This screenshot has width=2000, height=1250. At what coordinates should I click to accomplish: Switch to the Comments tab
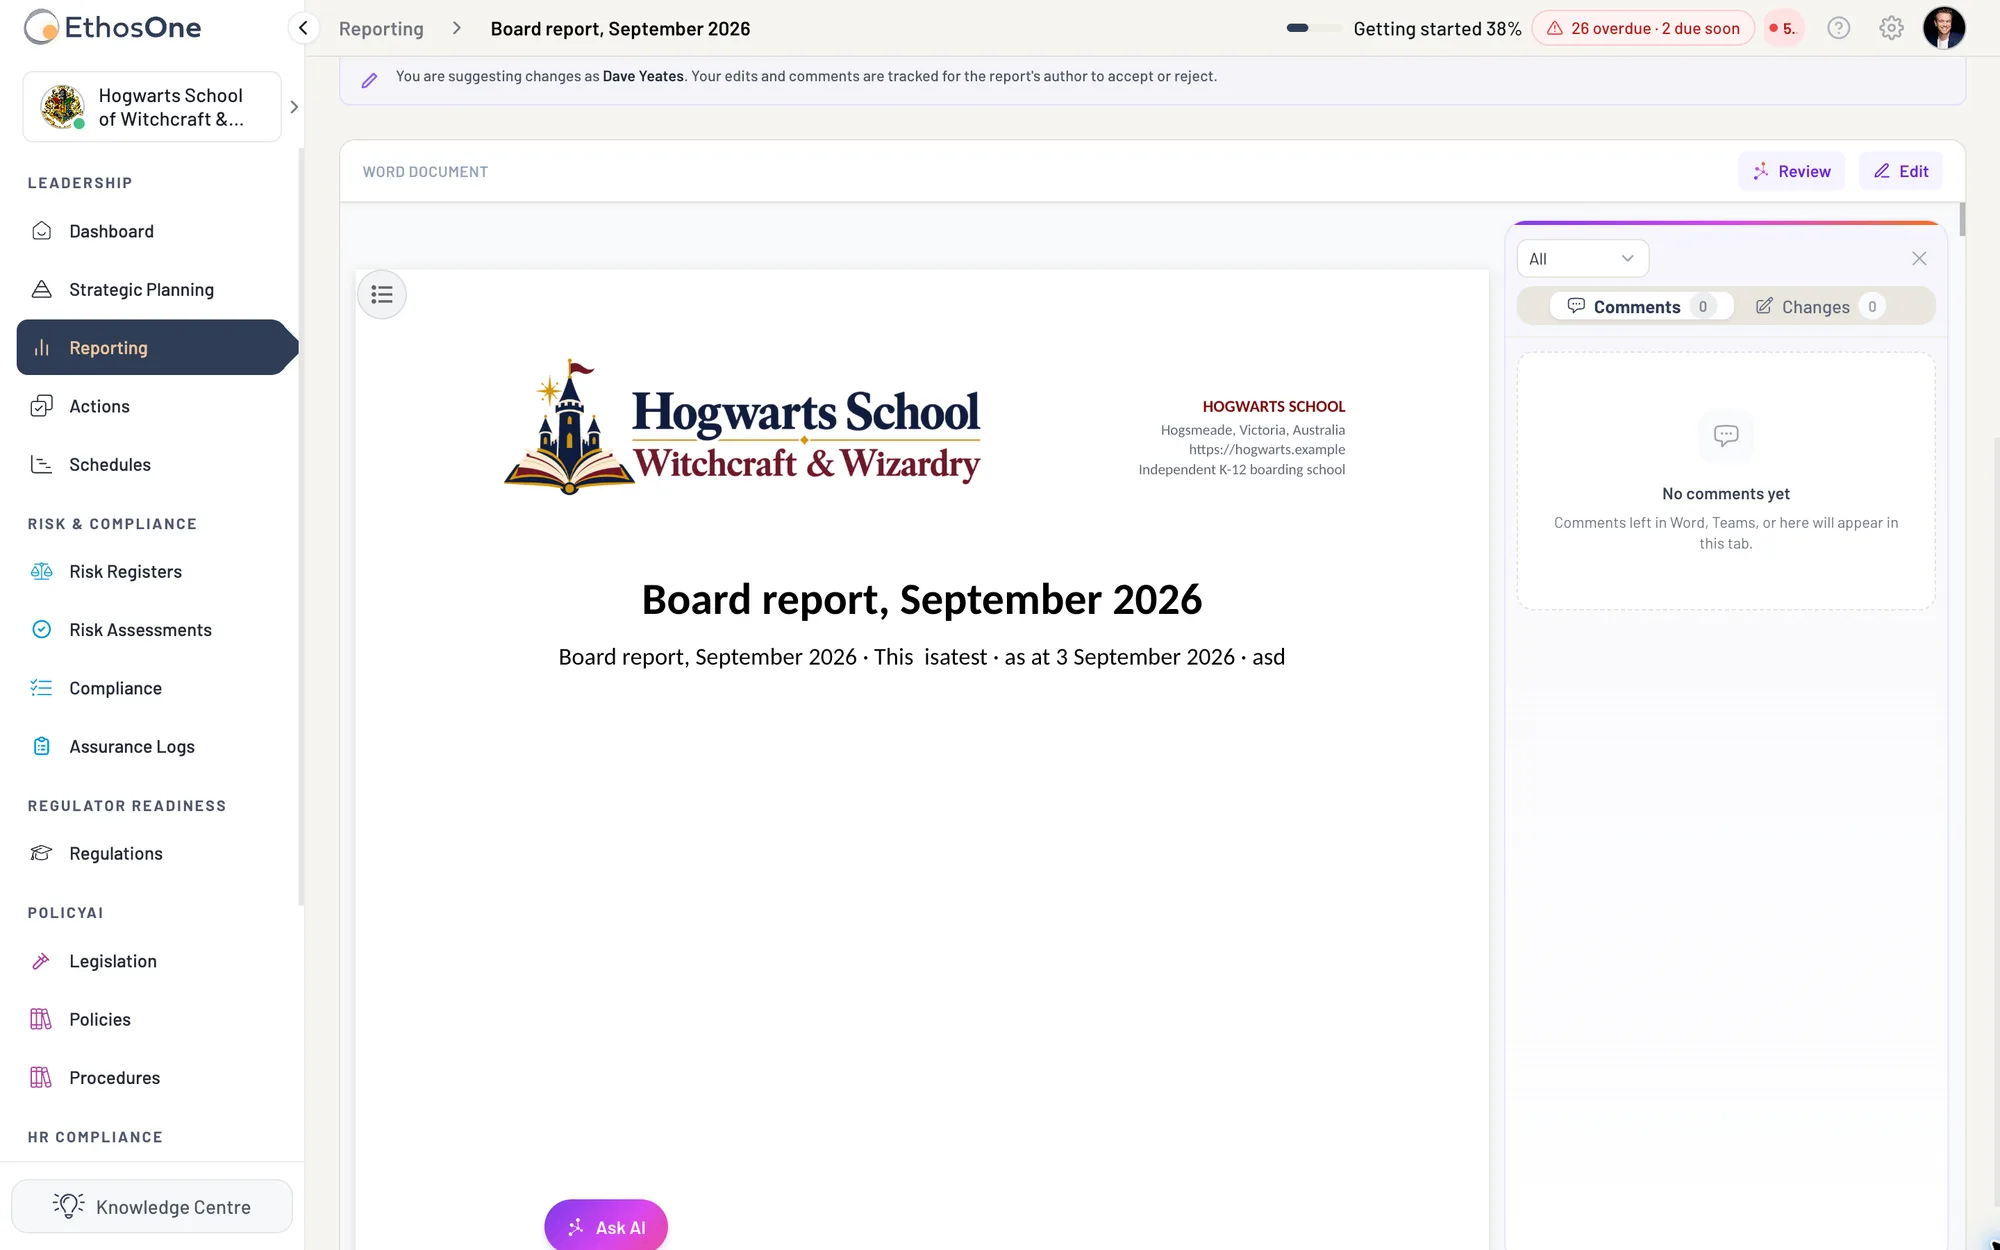(x=1640, y=306)
